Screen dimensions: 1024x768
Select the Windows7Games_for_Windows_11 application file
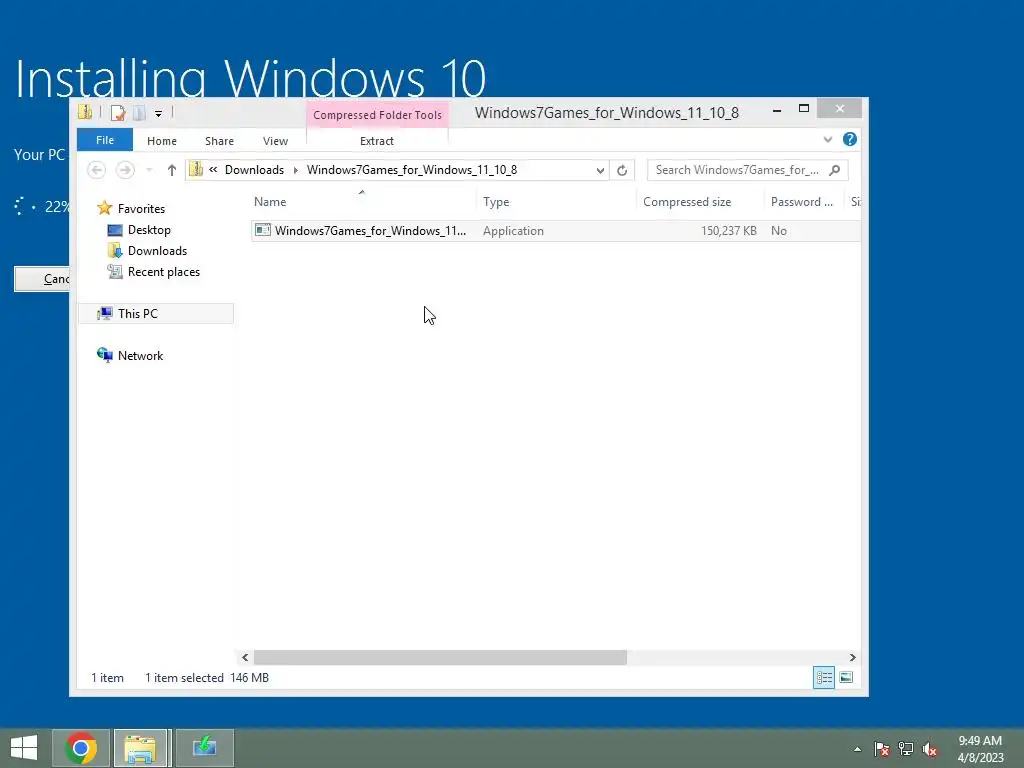[x=555, y=231]
